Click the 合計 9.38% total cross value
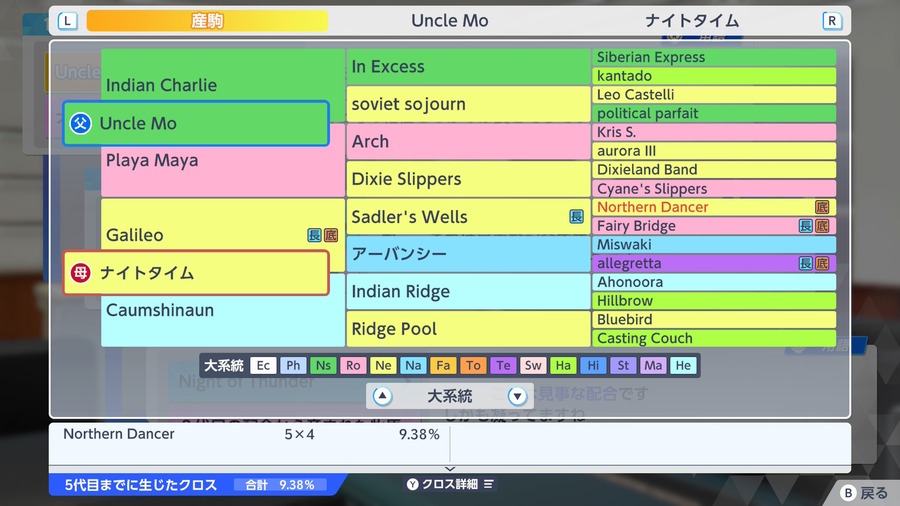The image size is (900, 506). (281, 485)
